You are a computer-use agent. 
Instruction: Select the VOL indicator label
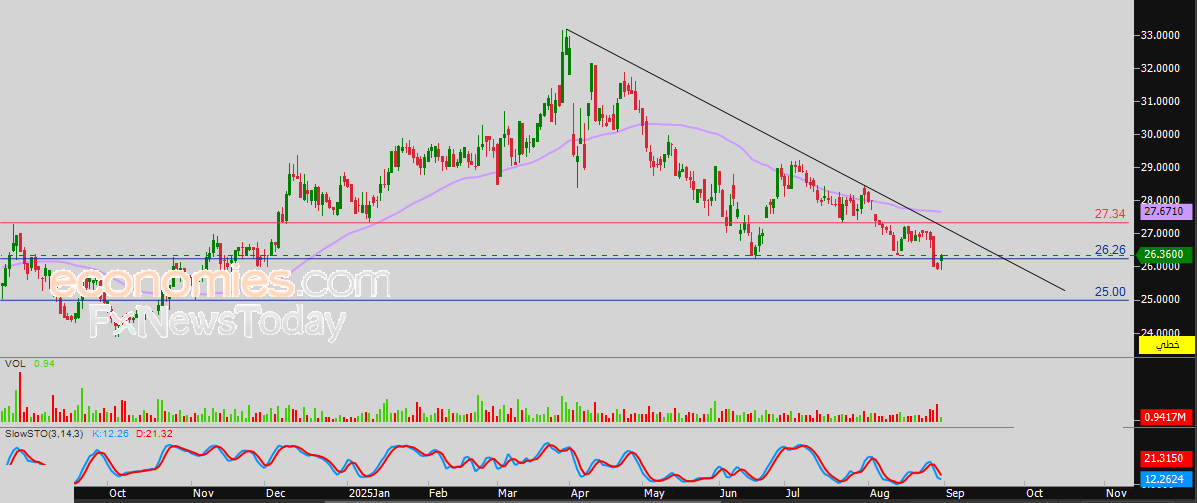point(15,364)
